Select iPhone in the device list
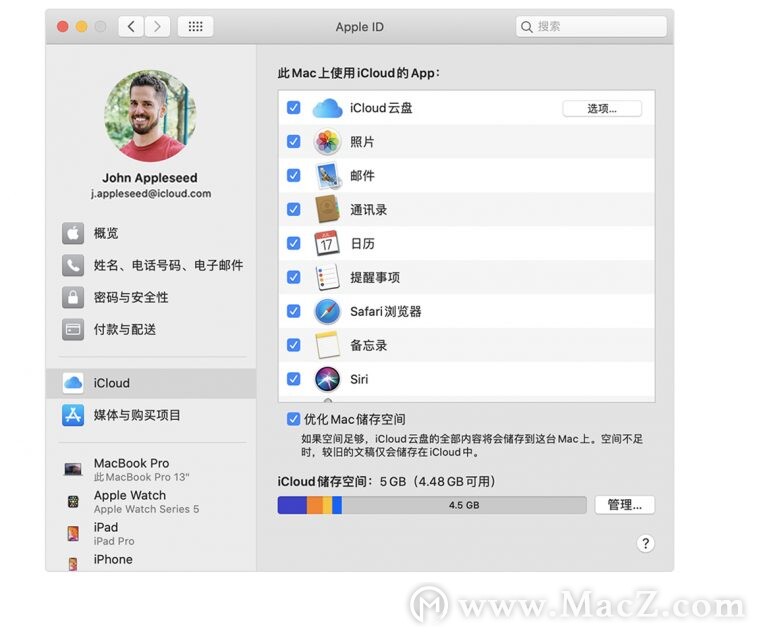Image resolution: width=768 pixels, height=632 pixels. [151, 561]
